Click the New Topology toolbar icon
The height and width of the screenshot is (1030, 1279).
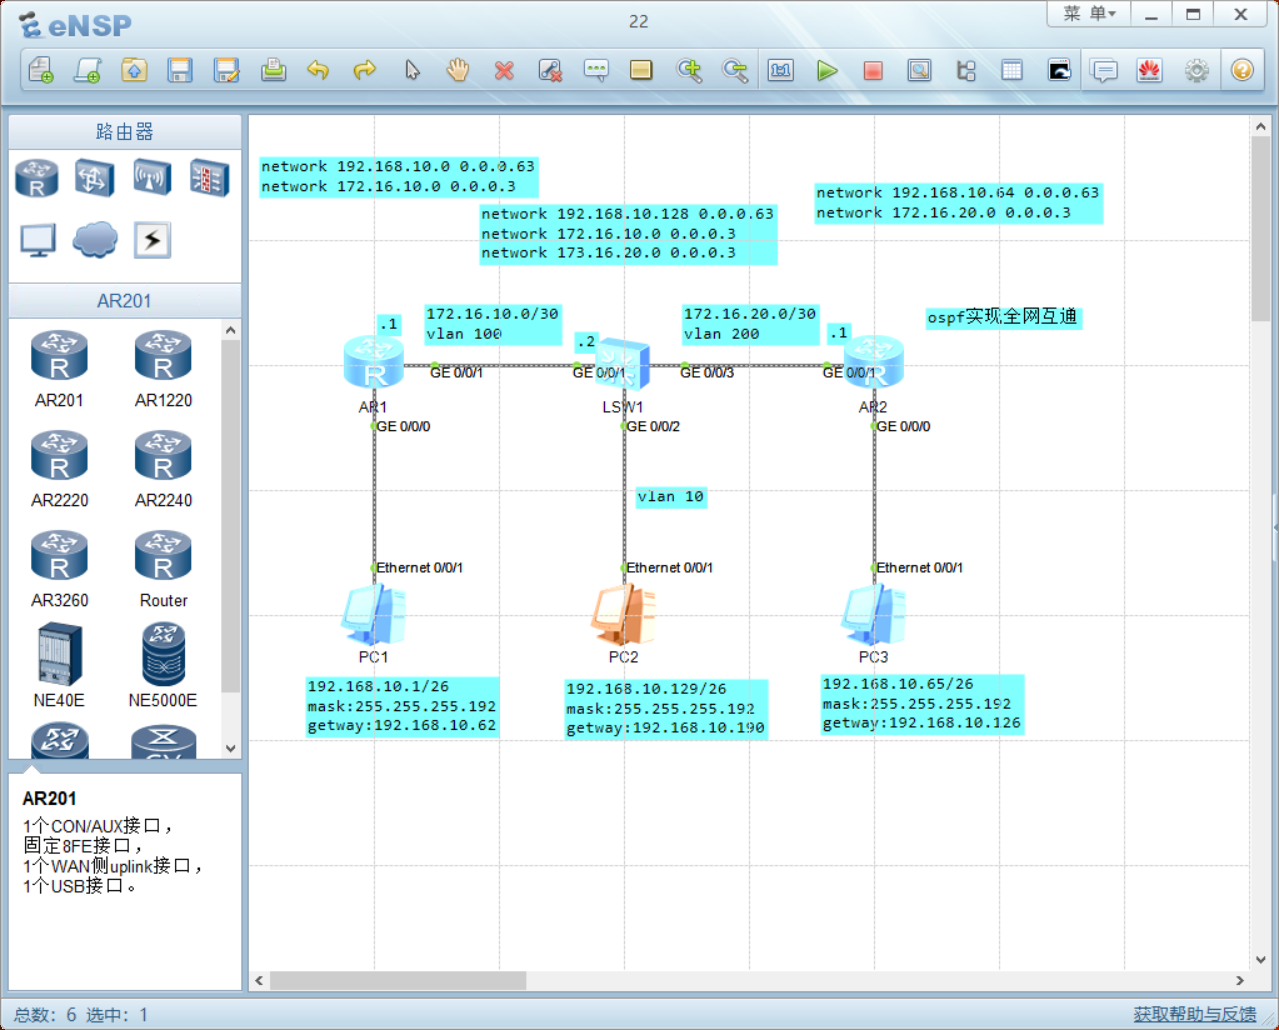pos(41,70)
